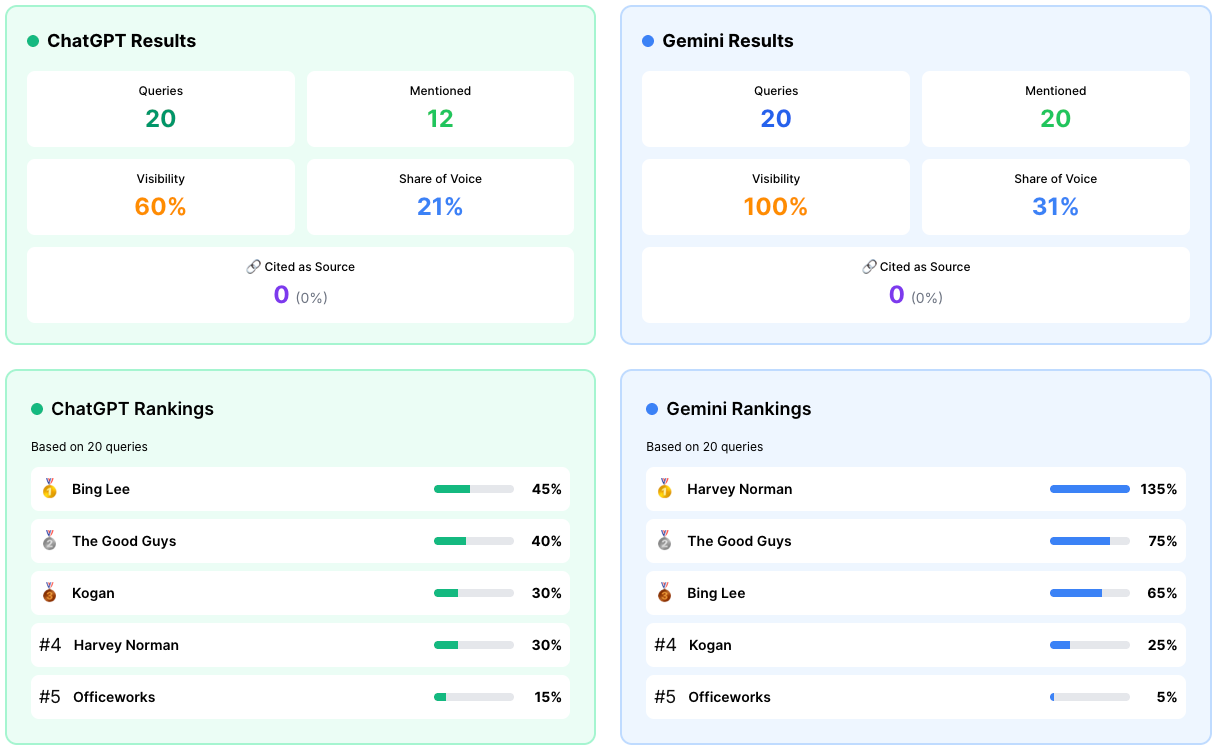Select the Gemini Queries 20 card
This screenshot has width=1221, height=747.
click(x=776, y=109)
